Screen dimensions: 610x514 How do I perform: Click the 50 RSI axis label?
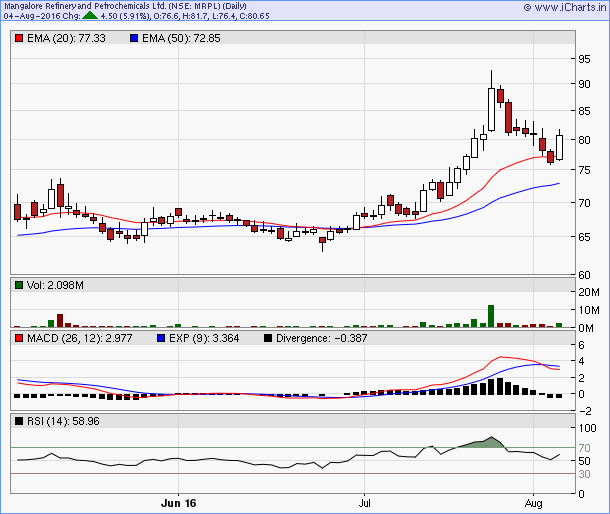584,461
